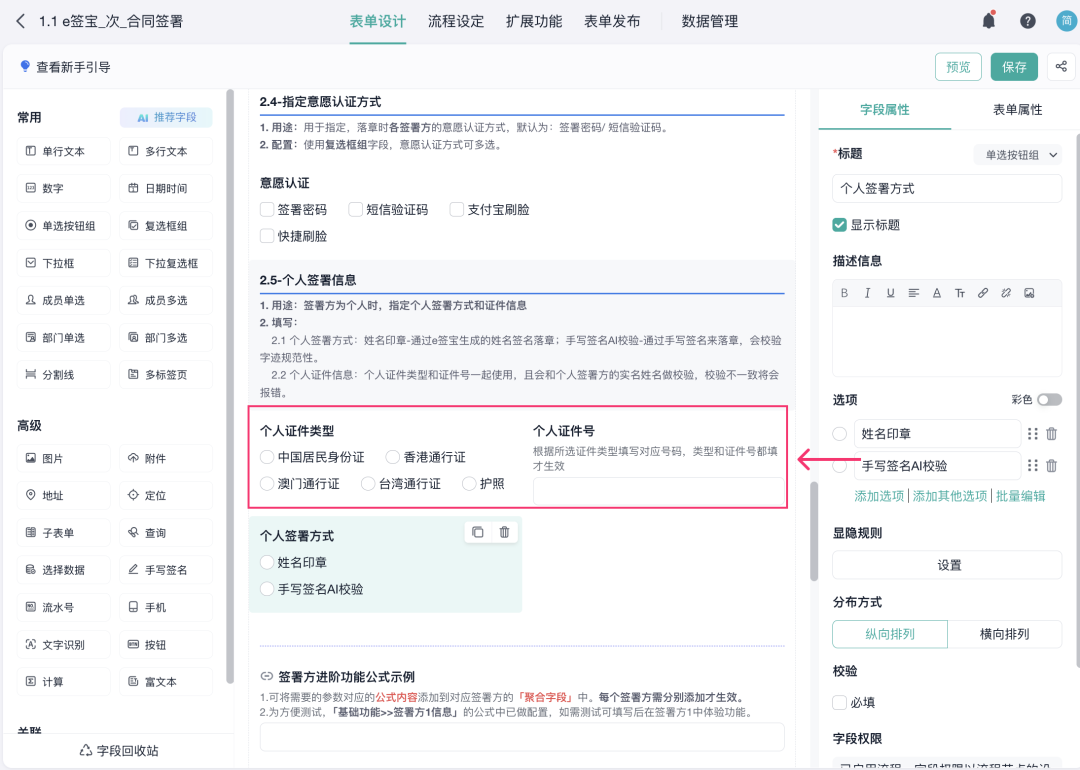Screen dimensions: 1080x770
Task: Switch to the 数据管理 tab
Action: coord(710,21)
